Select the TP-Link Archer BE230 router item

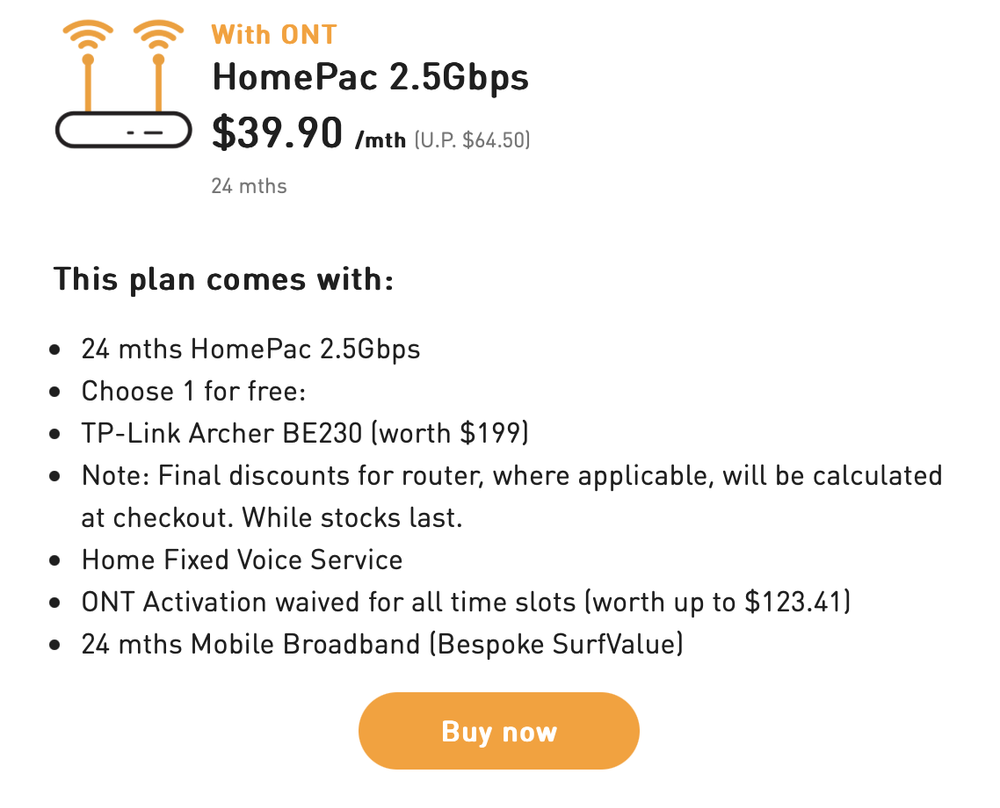(305, 433)
